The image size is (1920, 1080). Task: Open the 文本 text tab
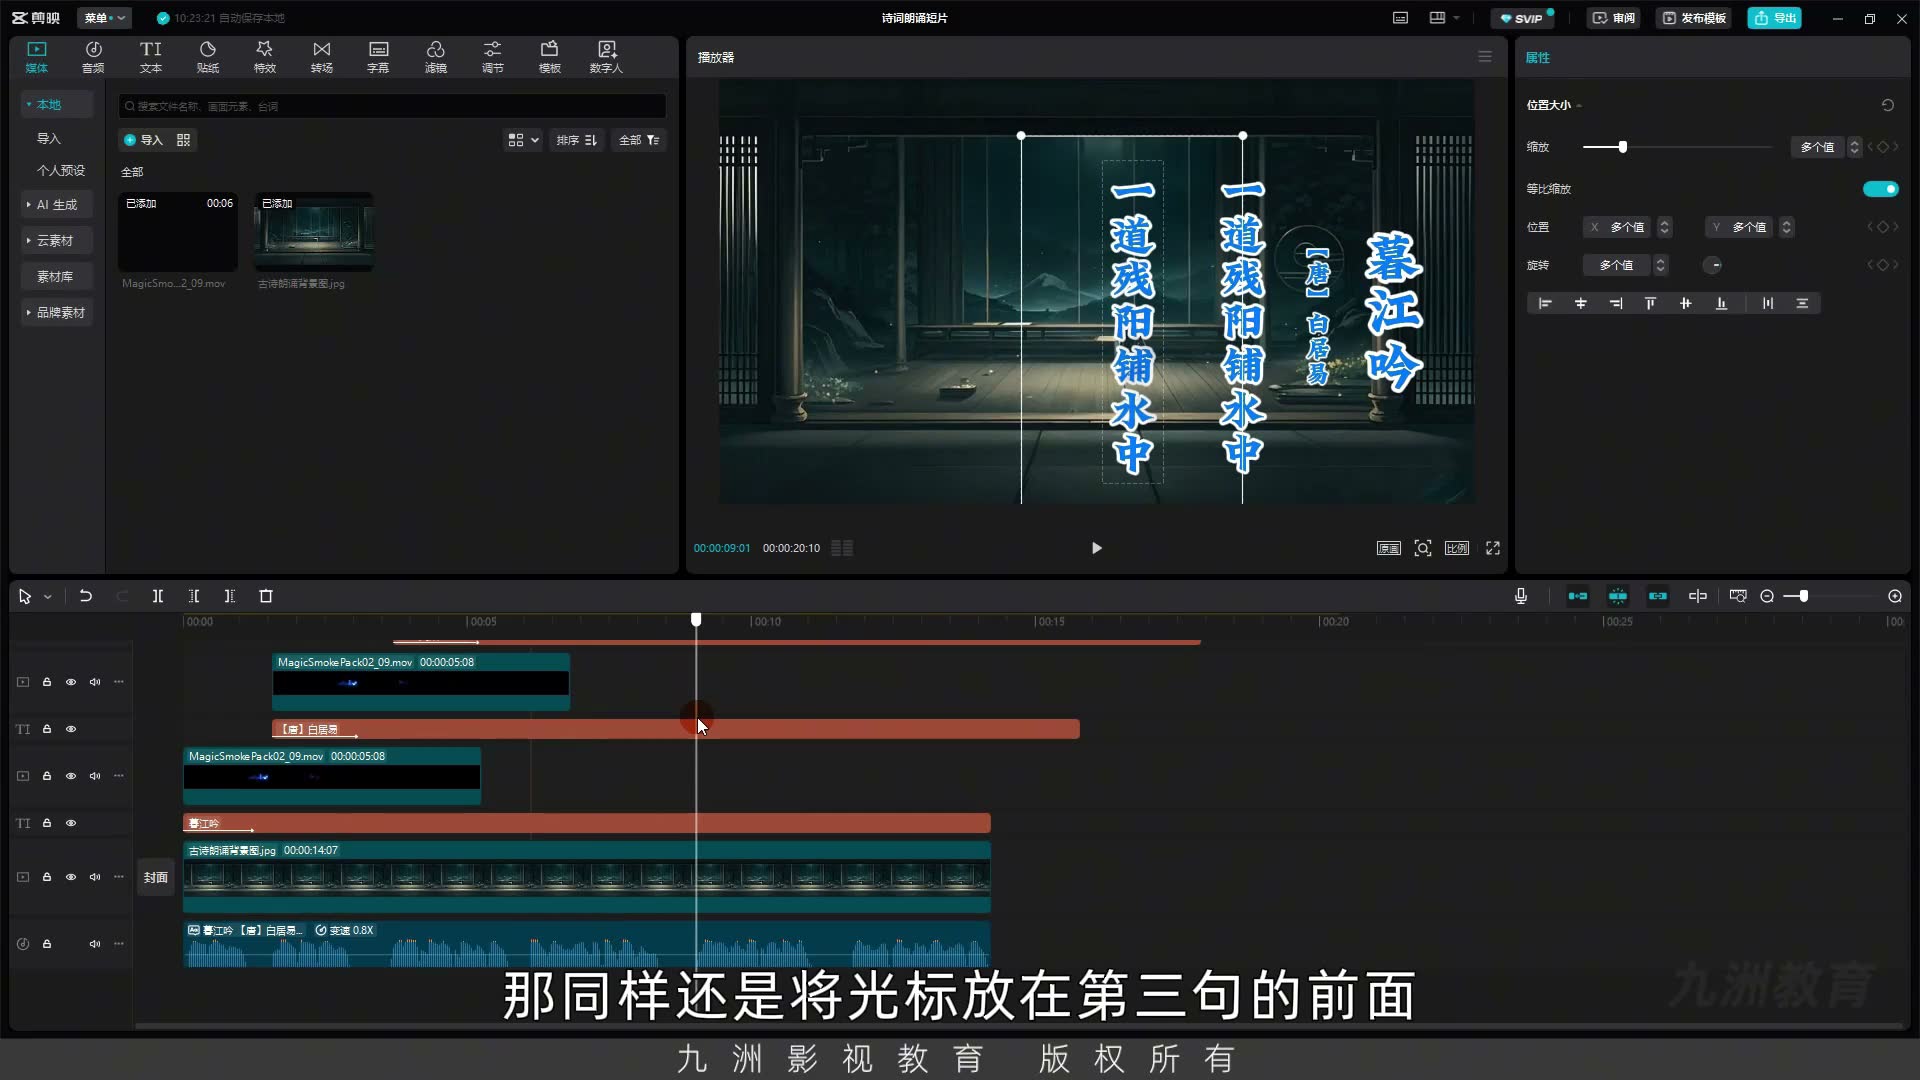[150, 57]
